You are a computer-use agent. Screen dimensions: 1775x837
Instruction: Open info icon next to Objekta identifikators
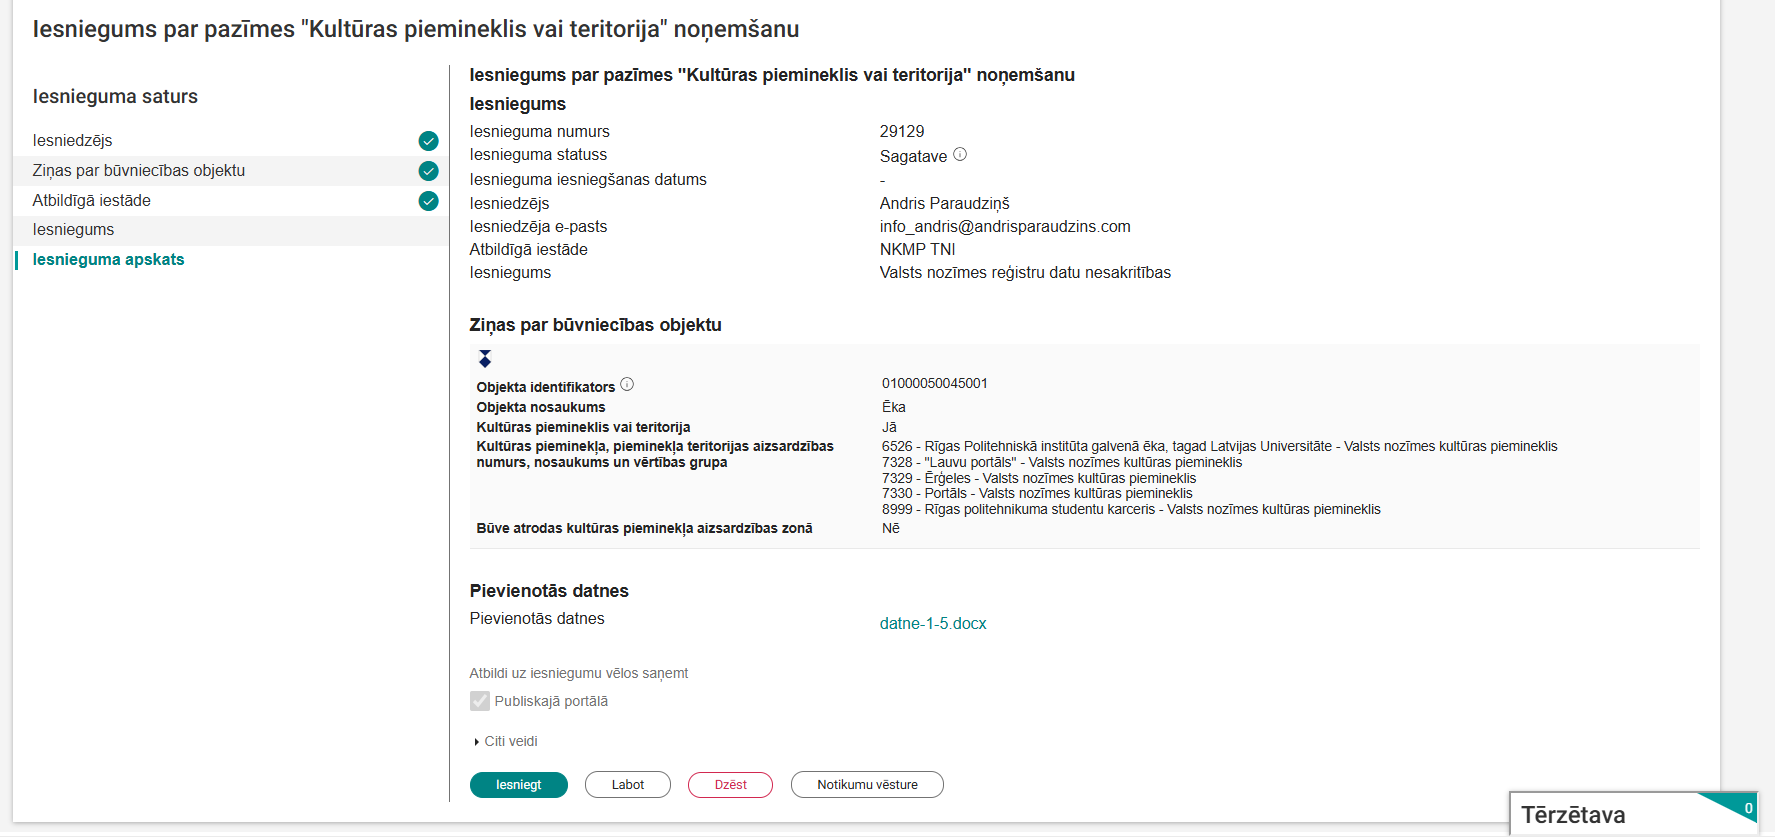pyautogui.click(x=626, y=383)
